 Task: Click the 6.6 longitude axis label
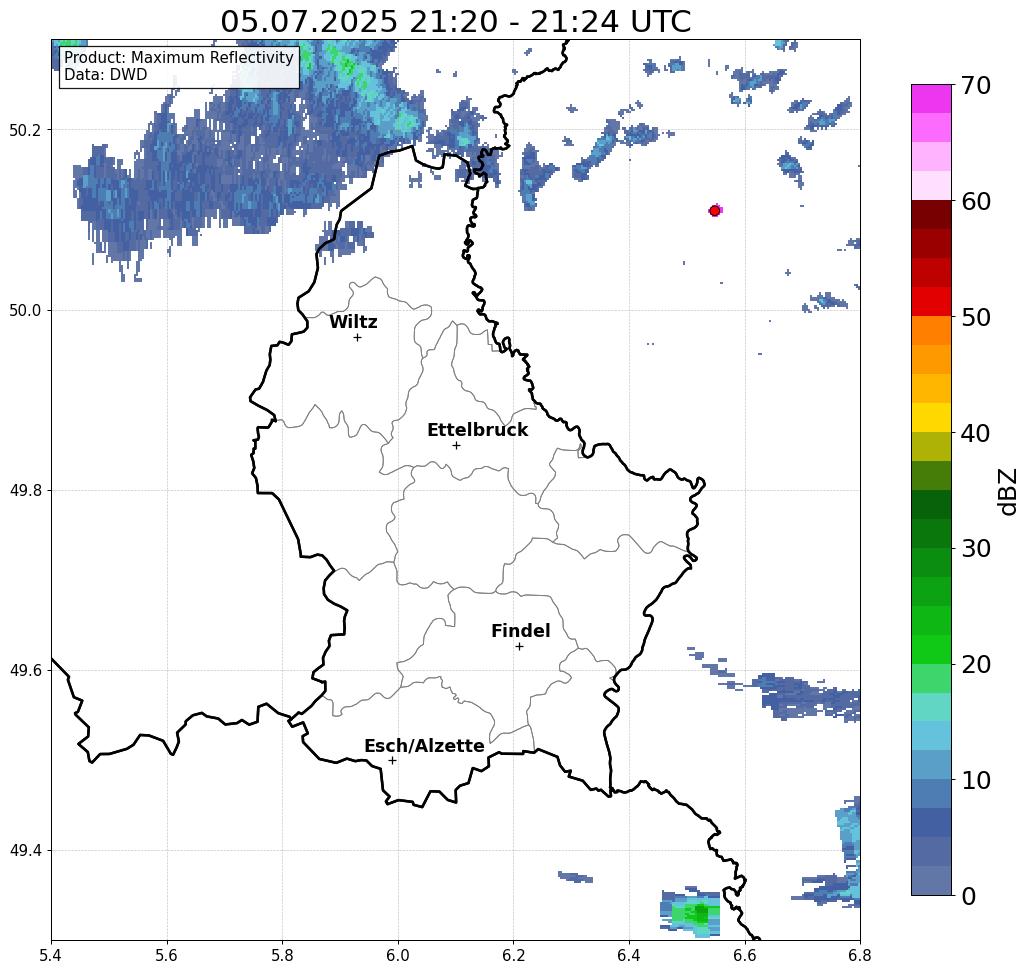(x=745, y=955)
